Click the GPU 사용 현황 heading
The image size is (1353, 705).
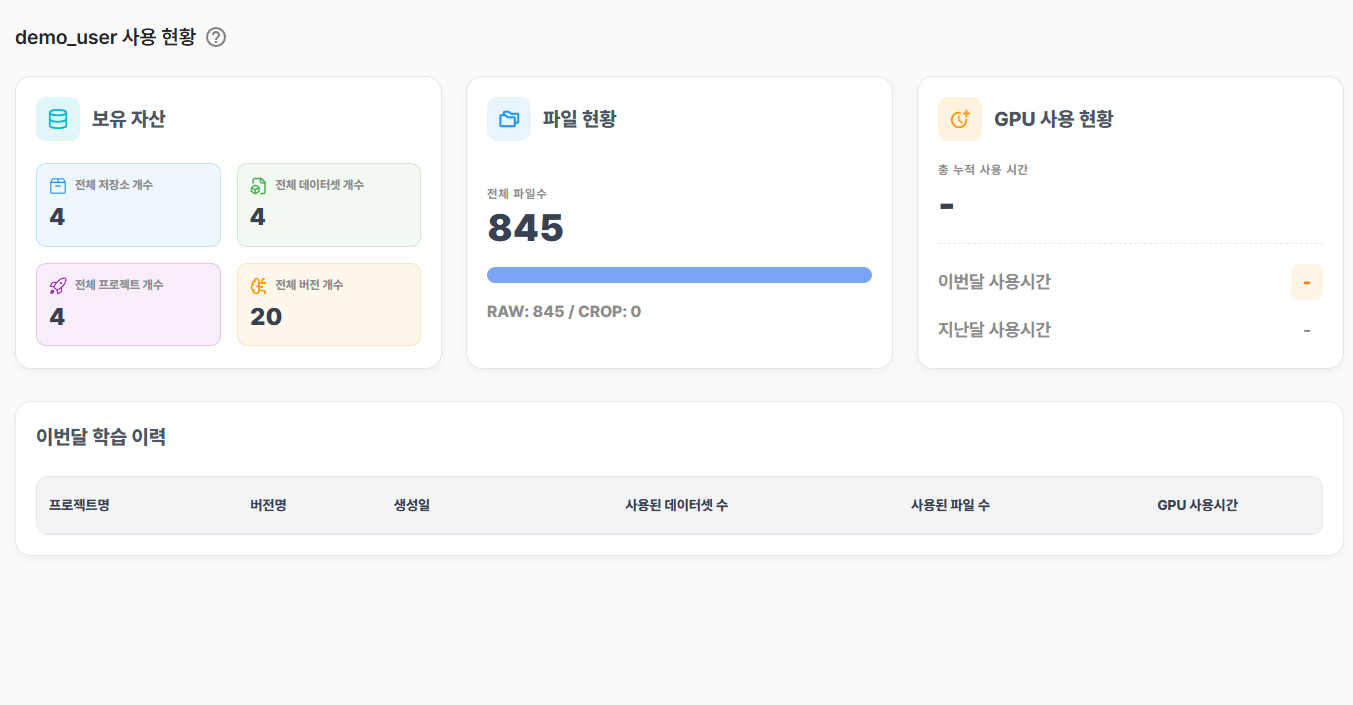(1054, 119)
